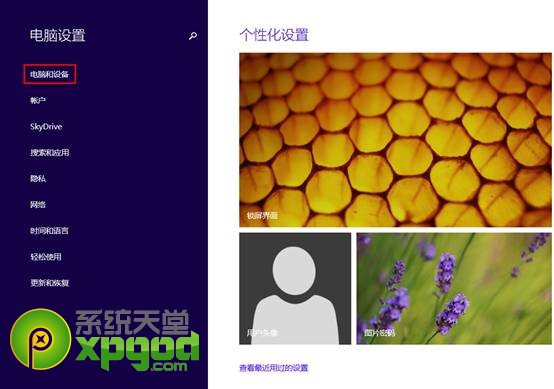The image size is (554, 389).
Task: Open the user avatar tile
Action: 295,288
